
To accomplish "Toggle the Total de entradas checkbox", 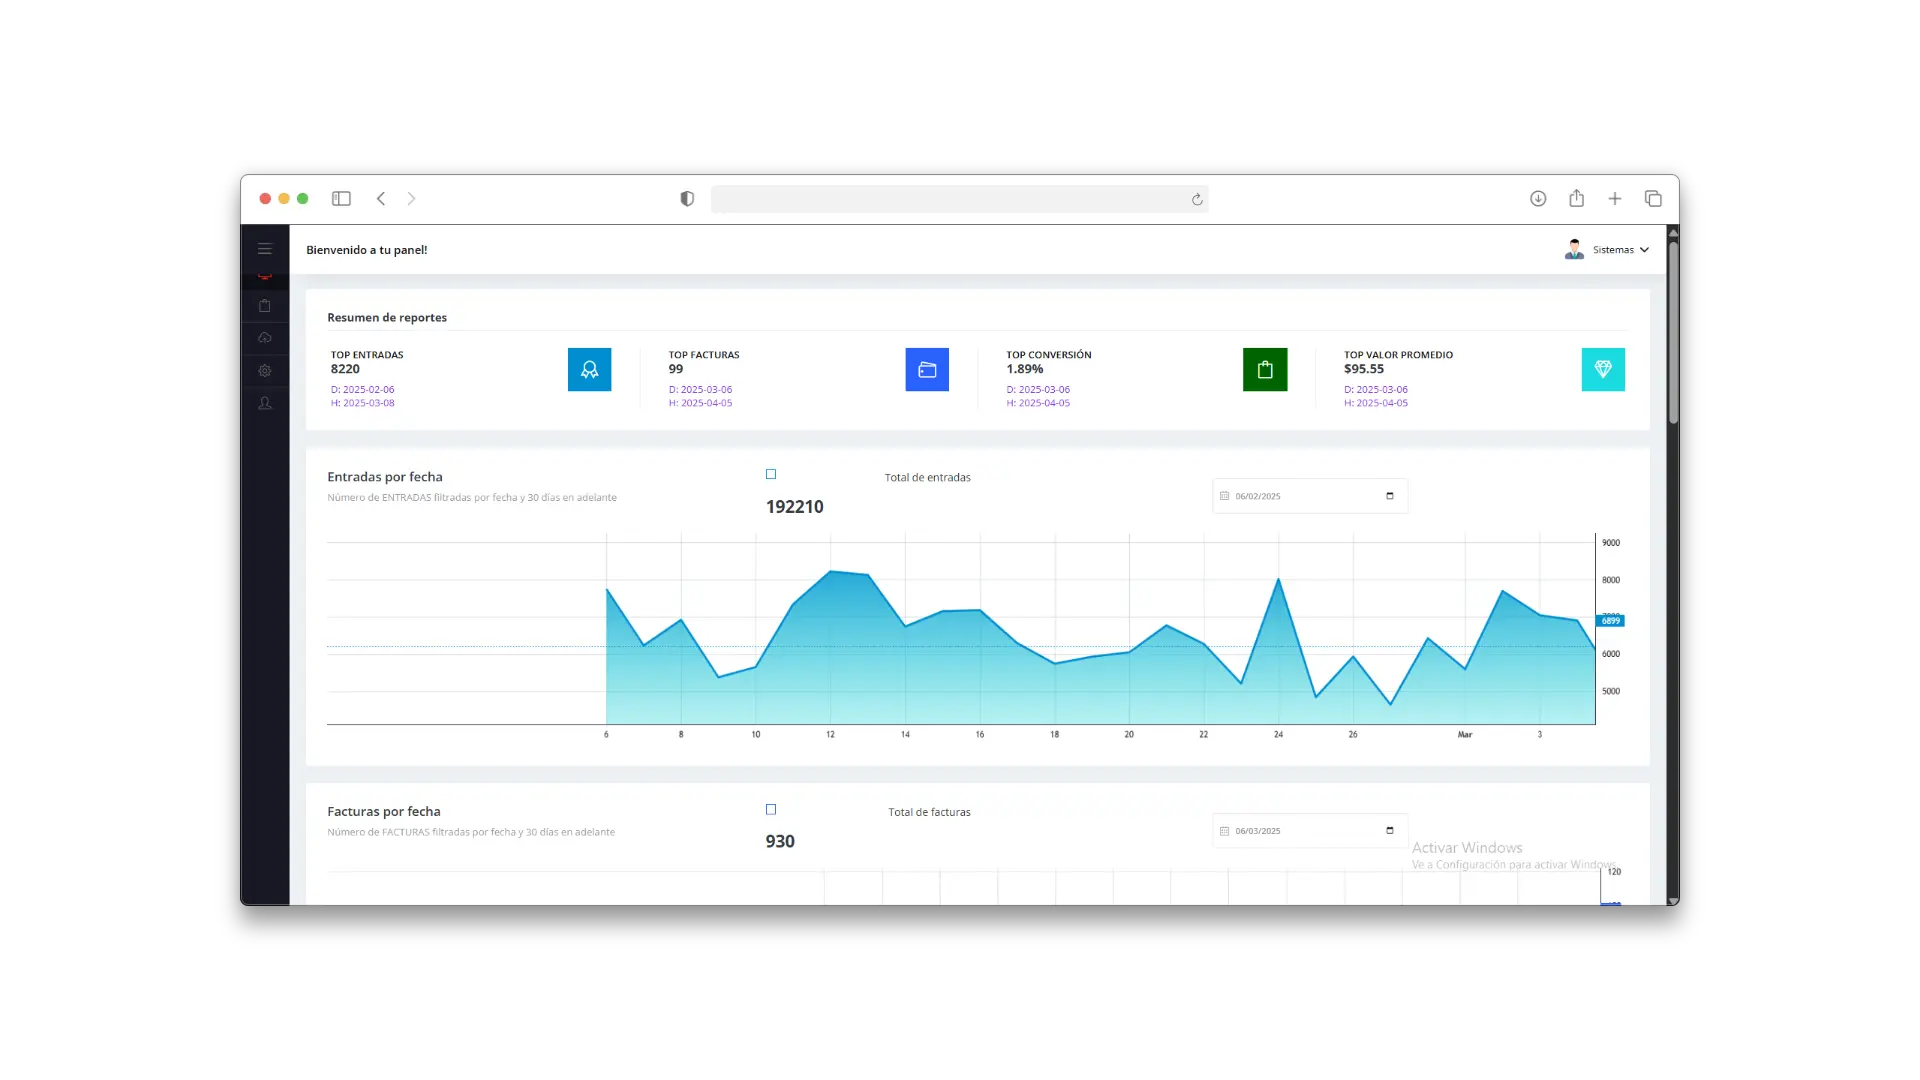I will [771, 475].
